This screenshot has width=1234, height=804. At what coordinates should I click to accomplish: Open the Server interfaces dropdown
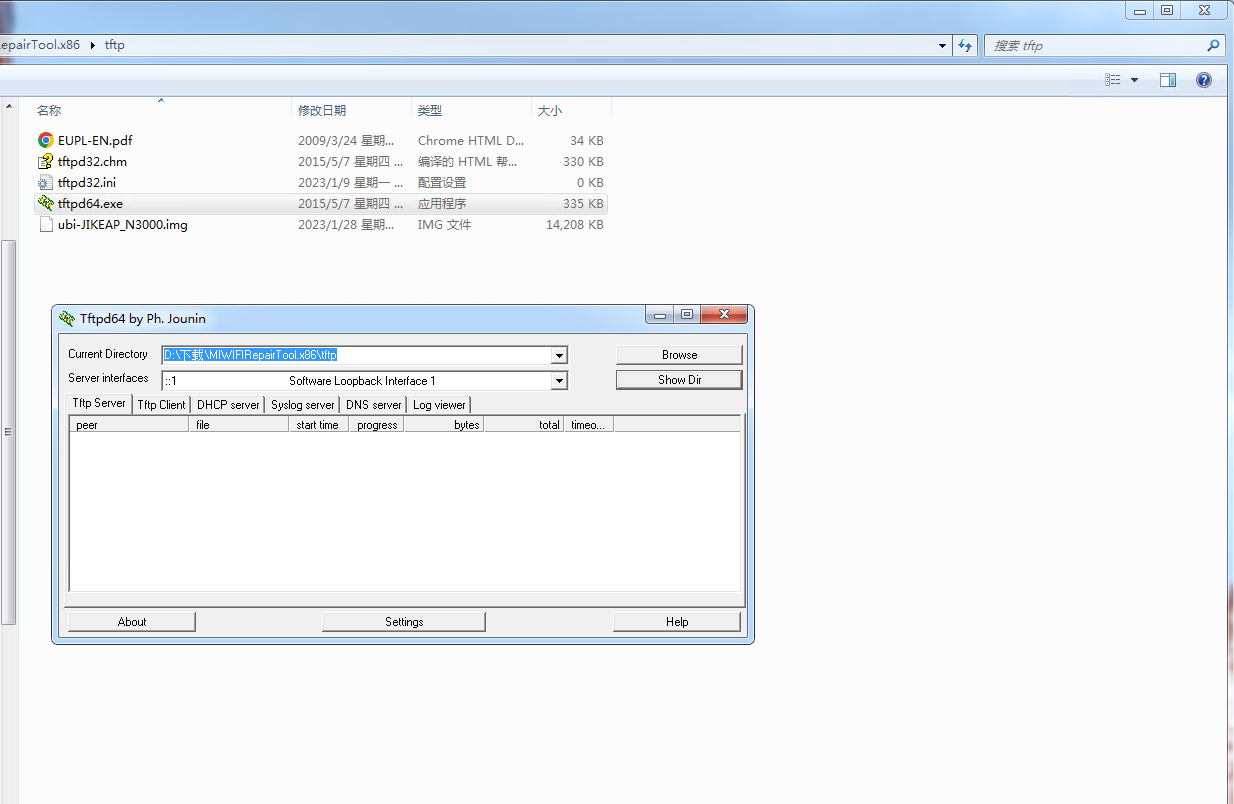[x=558, y=379]
